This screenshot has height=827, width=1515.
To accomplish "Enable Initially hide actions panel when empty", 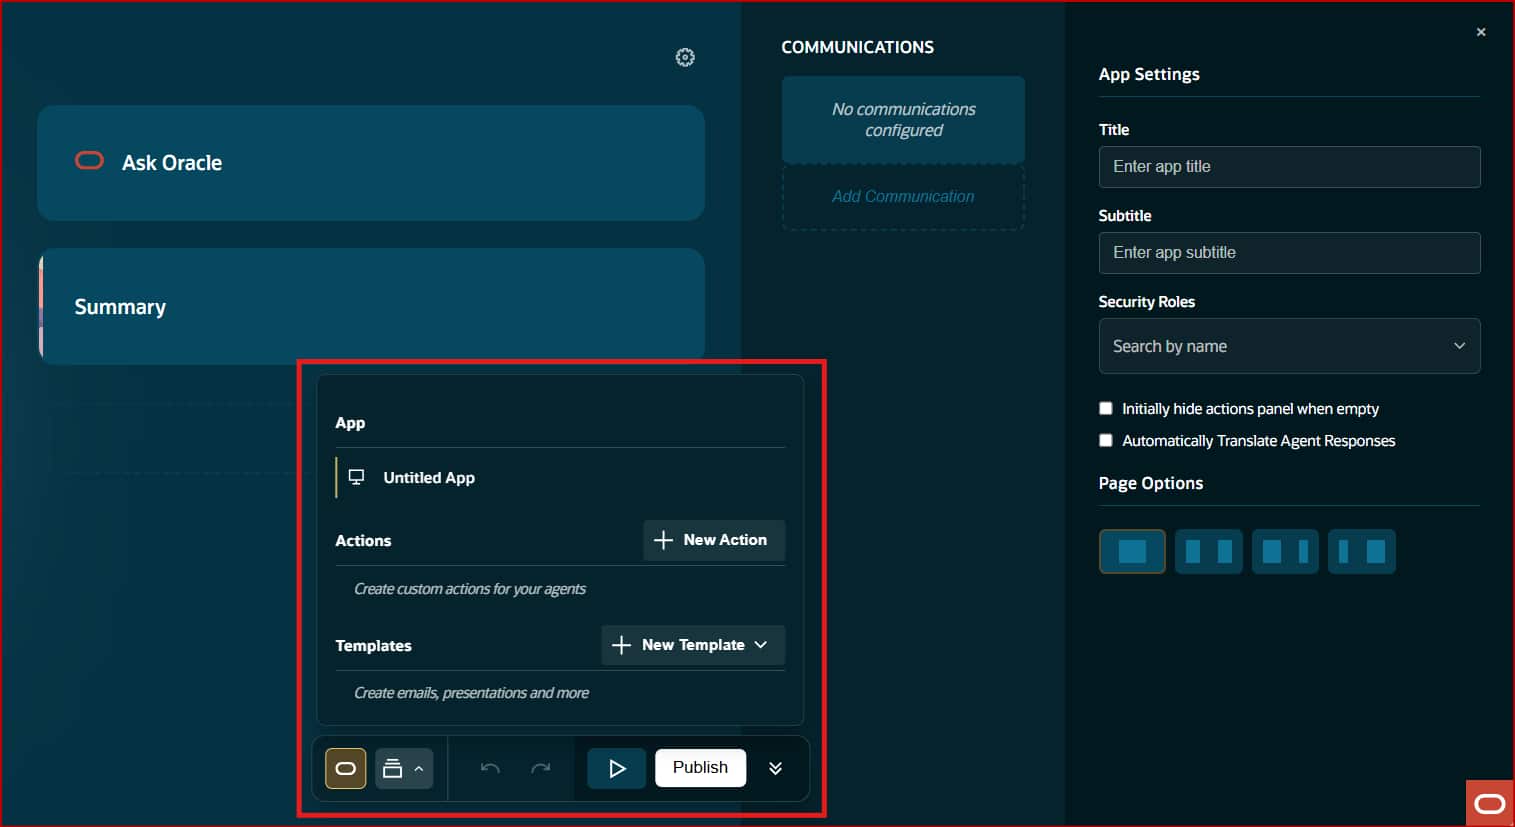I will tap(1106, 408).
